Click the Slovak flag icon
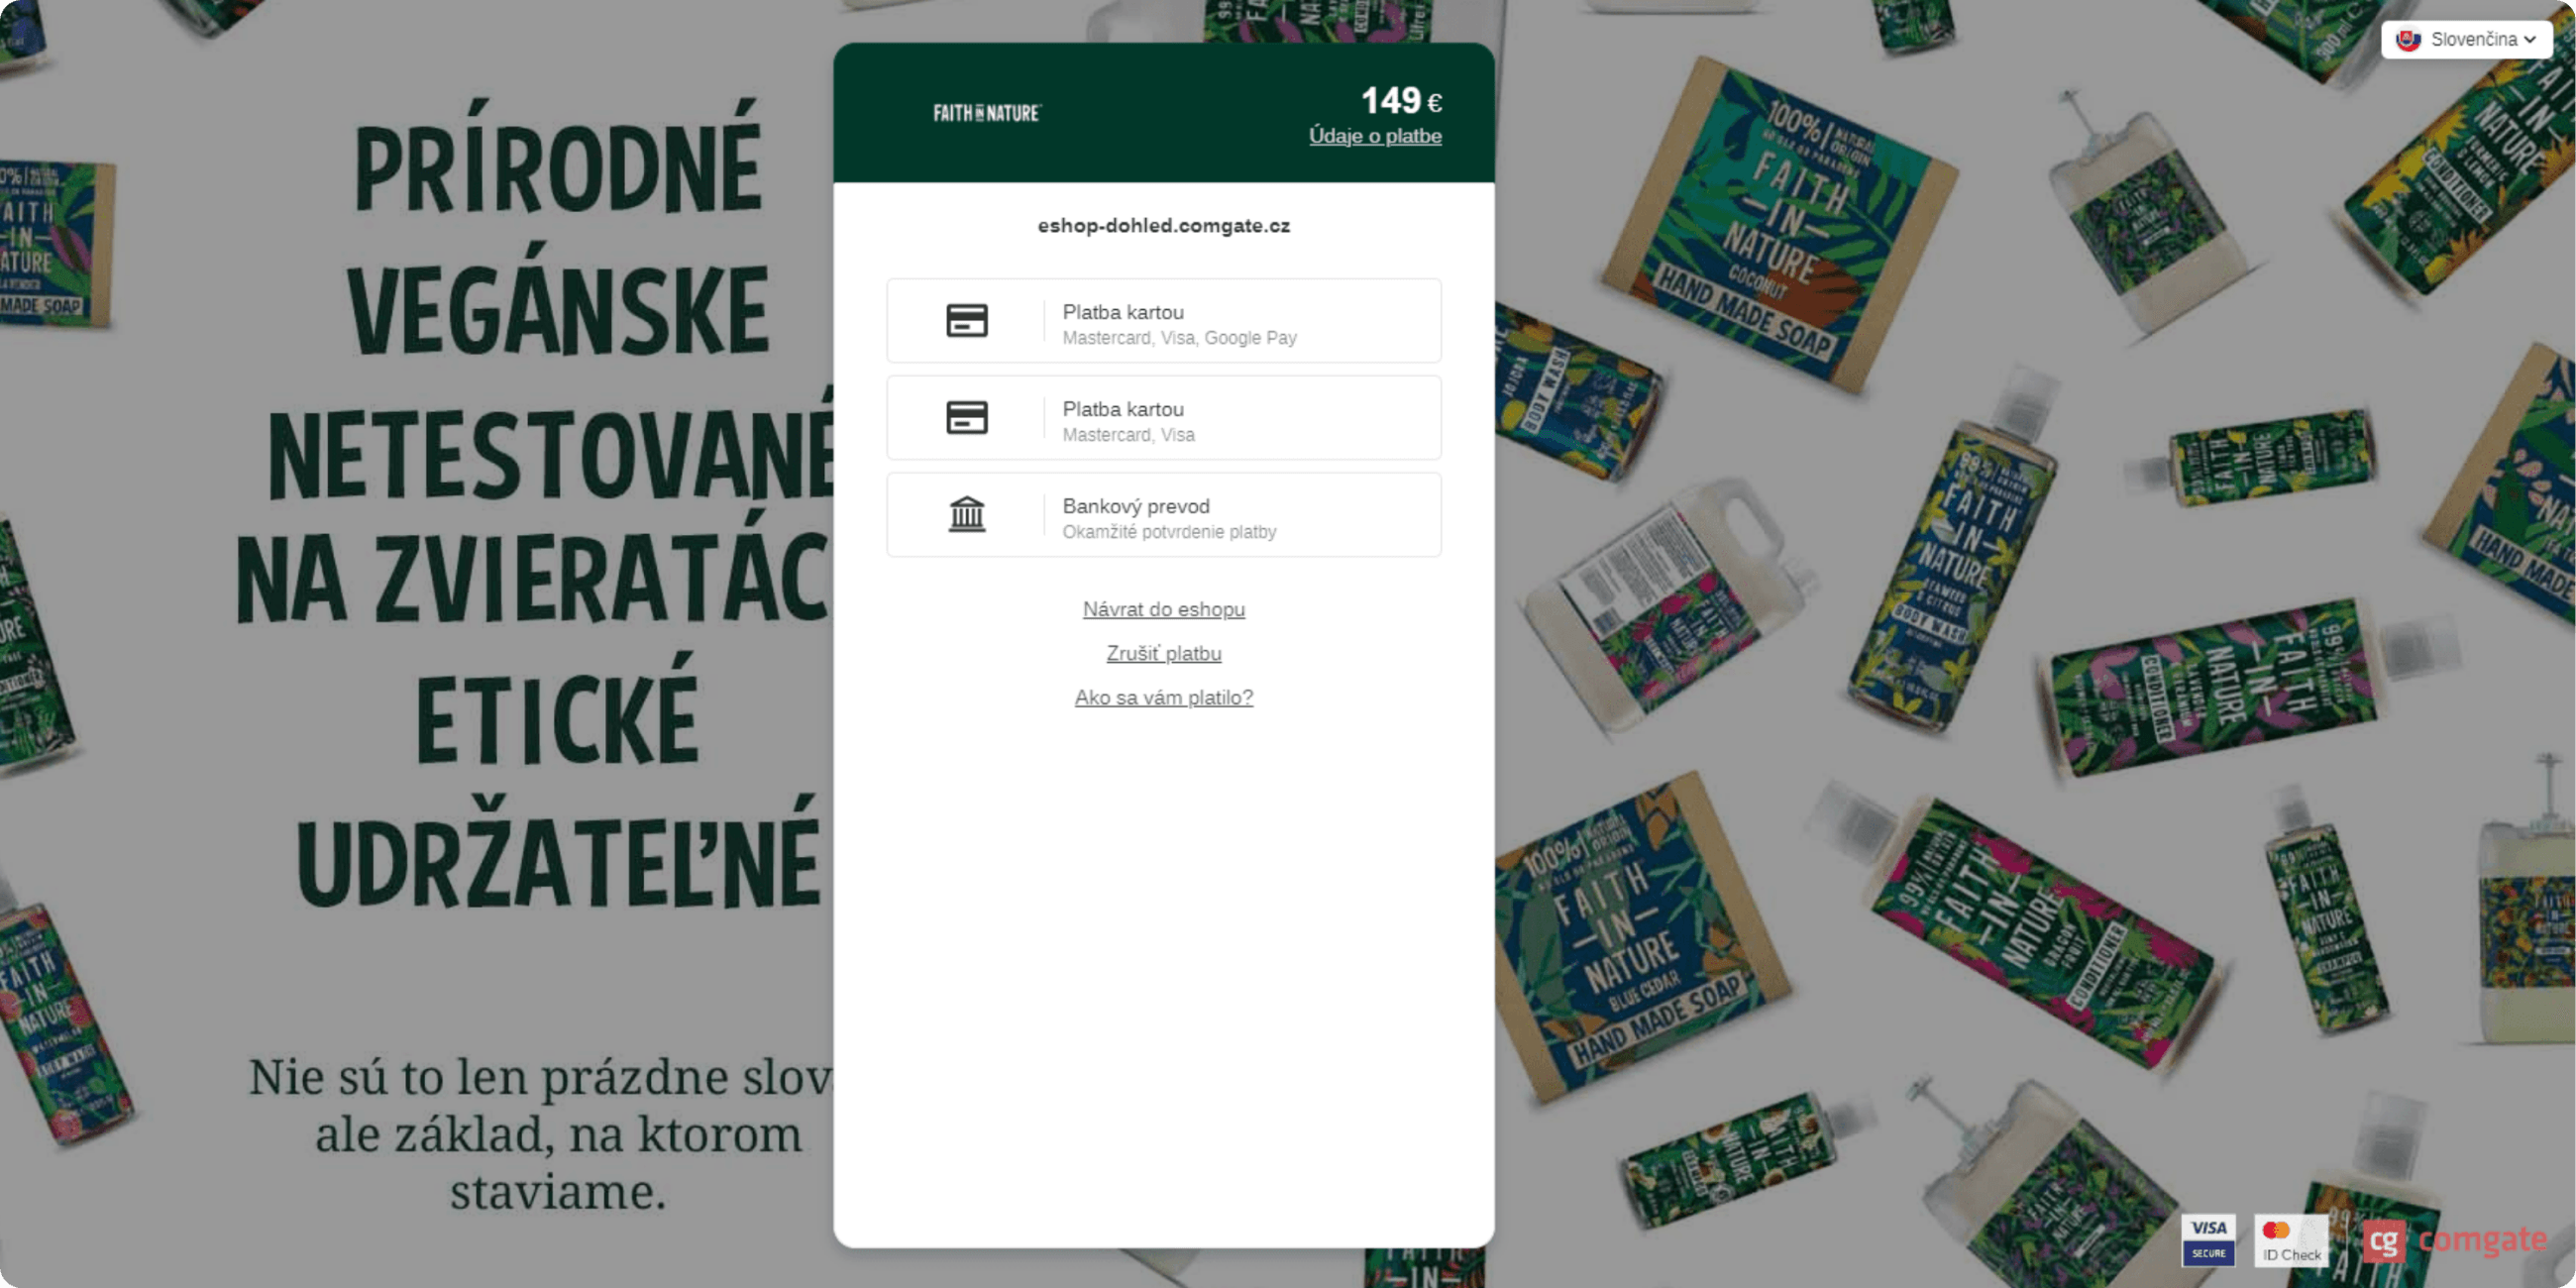This screenshot has width=2576, height=1288. click(x=2408, y=40)
